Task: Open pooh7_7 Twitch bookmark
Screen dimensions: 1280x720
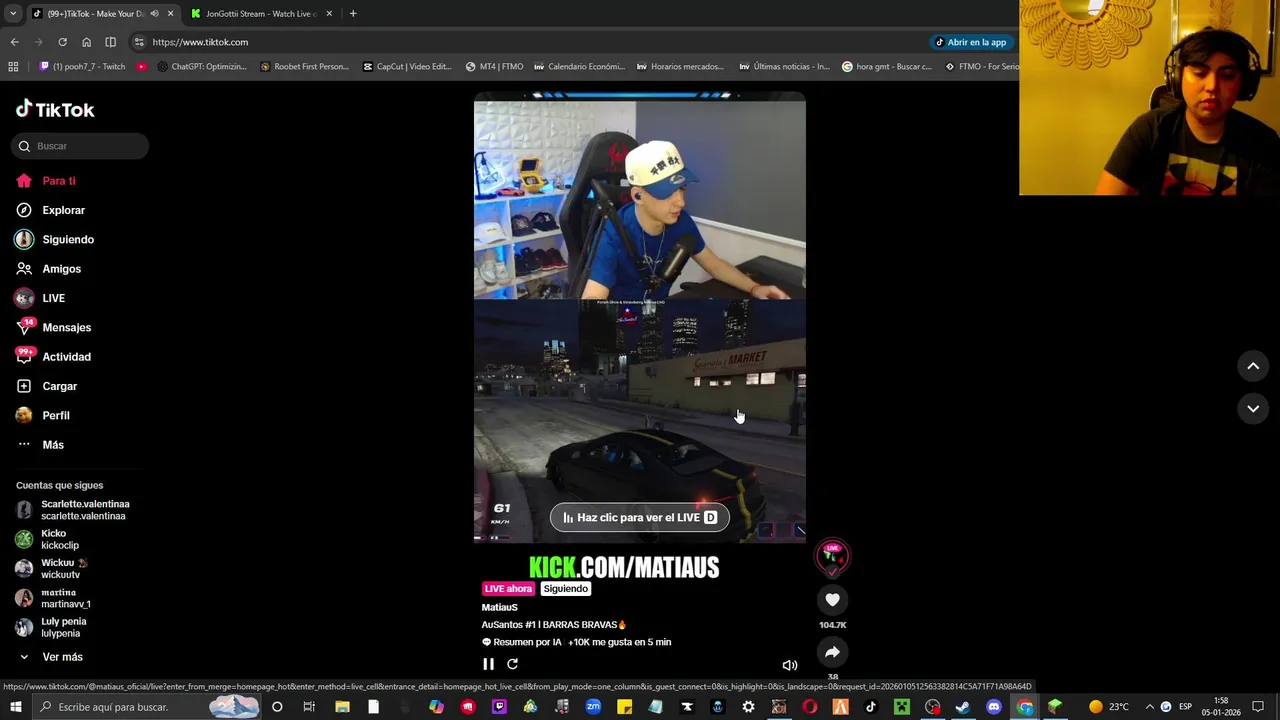Action: click(x=82, y=67)
